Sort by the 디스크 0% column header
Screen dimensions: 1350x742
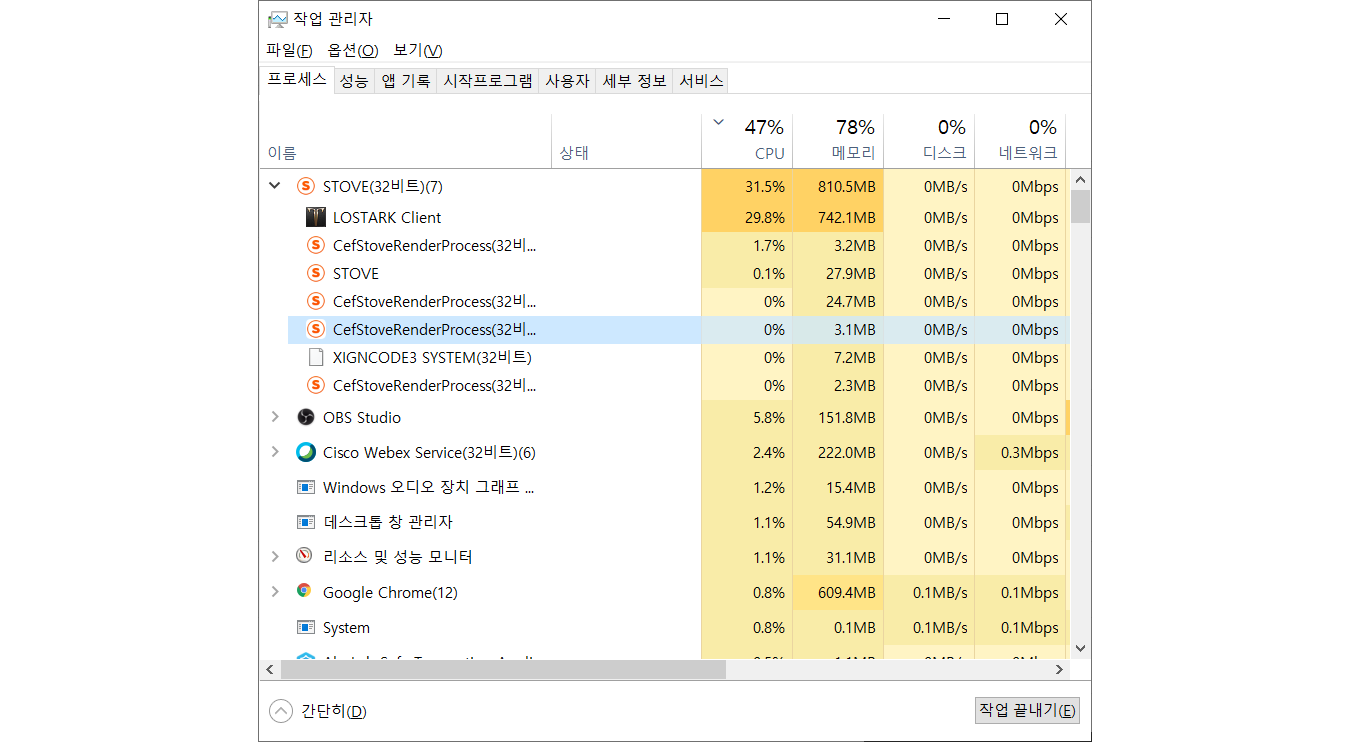coord(929,141)
